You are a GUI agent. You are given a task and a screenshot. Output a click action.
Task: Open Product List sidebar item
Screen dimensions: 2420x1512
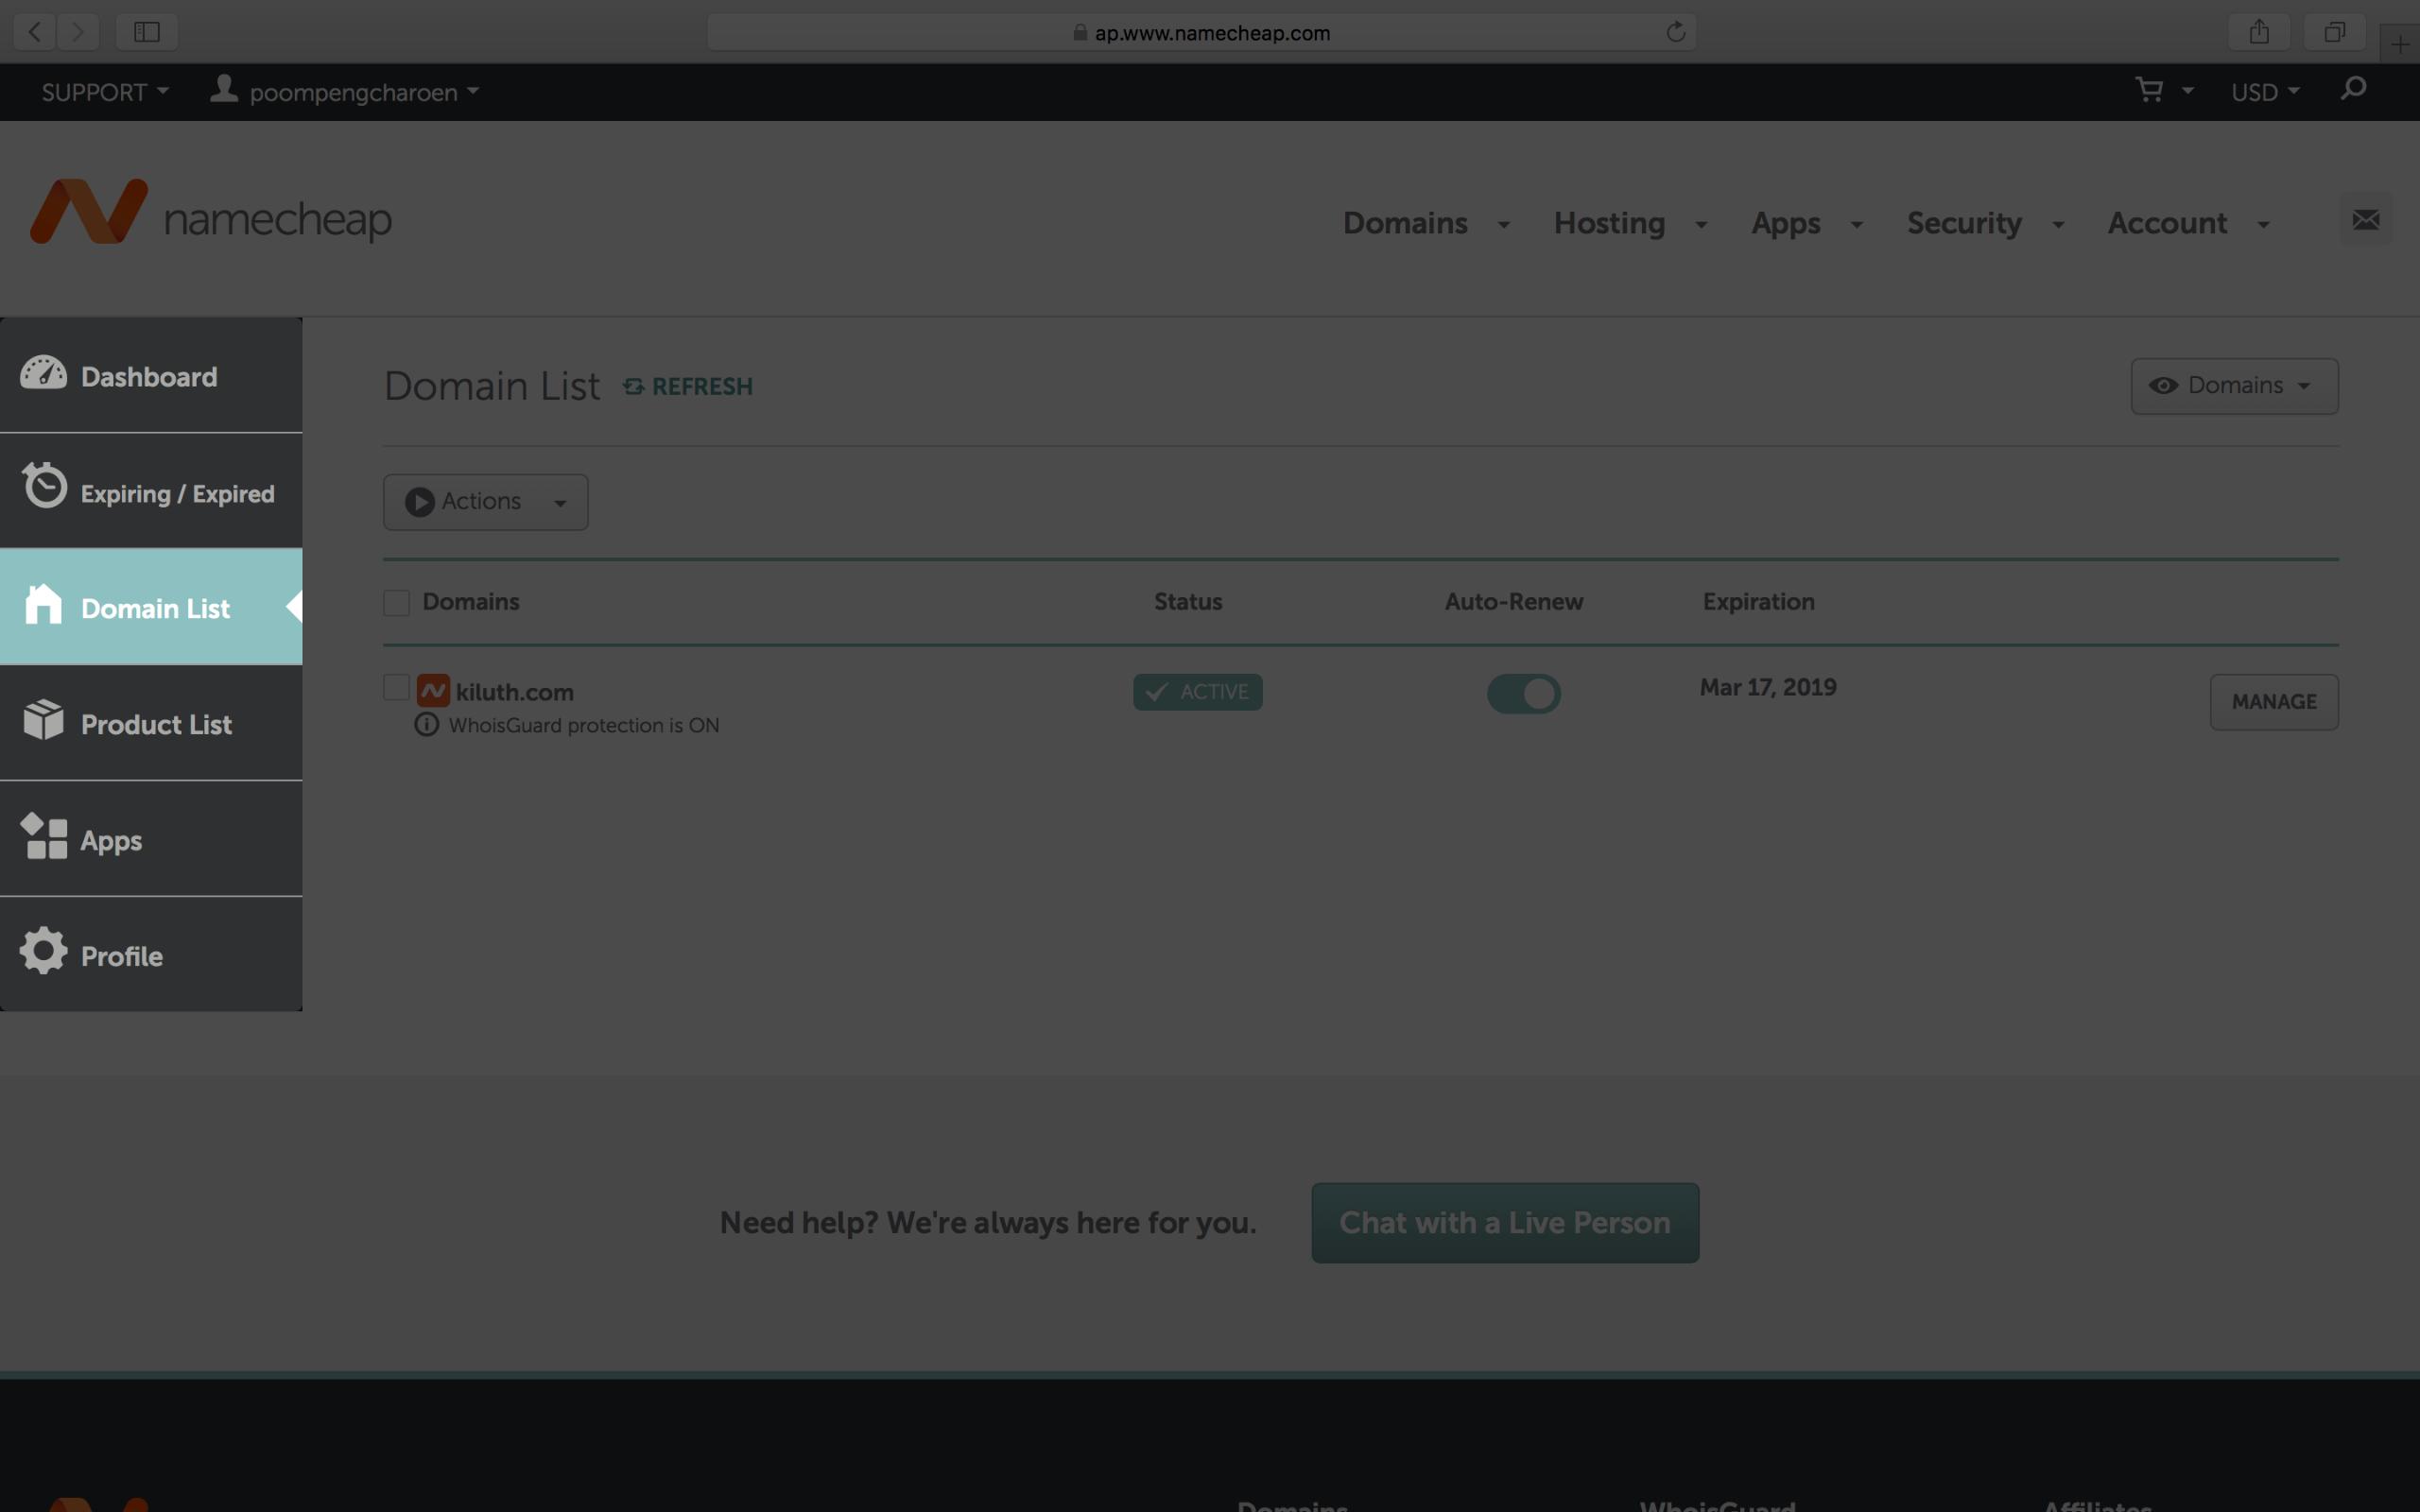(x=151, y=723)
